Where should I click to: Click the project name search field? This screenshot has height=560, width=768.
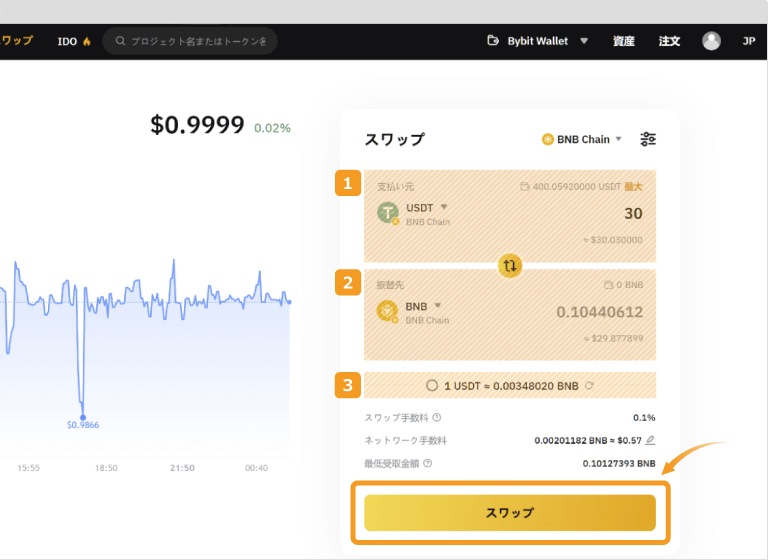pos(190,41)
